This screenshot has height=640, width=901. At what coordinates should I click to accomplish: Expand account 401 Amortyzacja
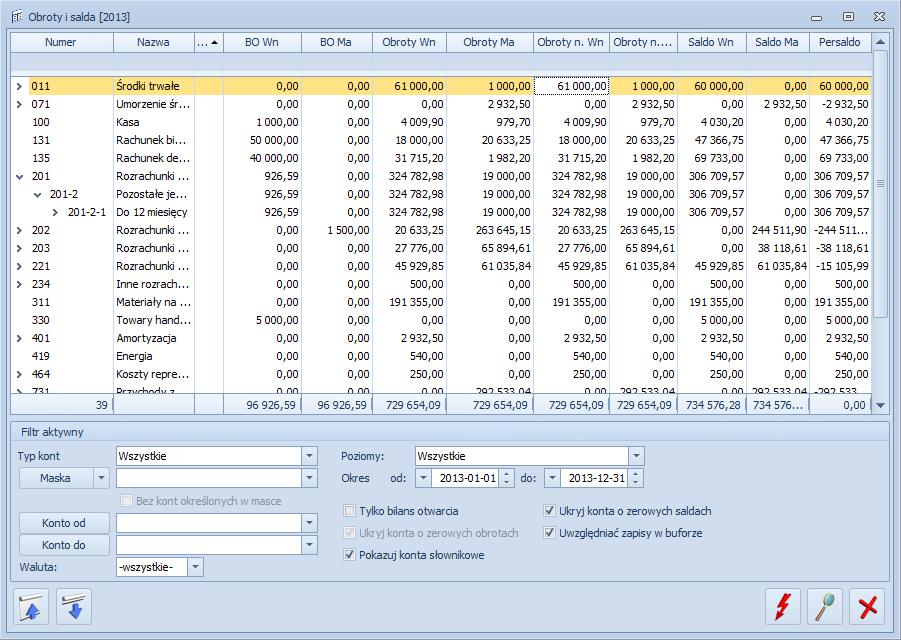20,338
